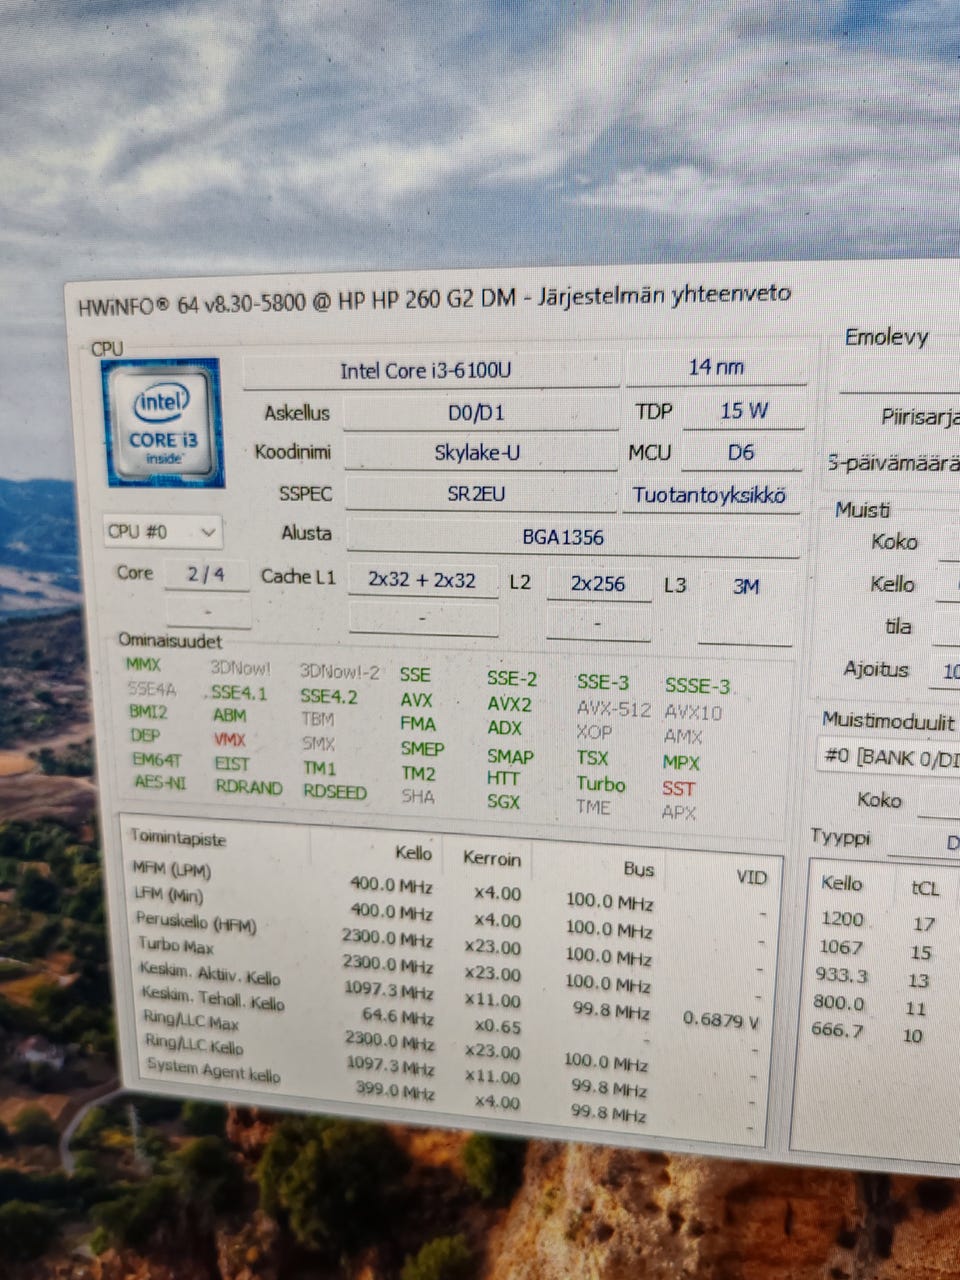Click the VID column header
This screenshot has height=1280, width=960.
(x=751, y=878)
